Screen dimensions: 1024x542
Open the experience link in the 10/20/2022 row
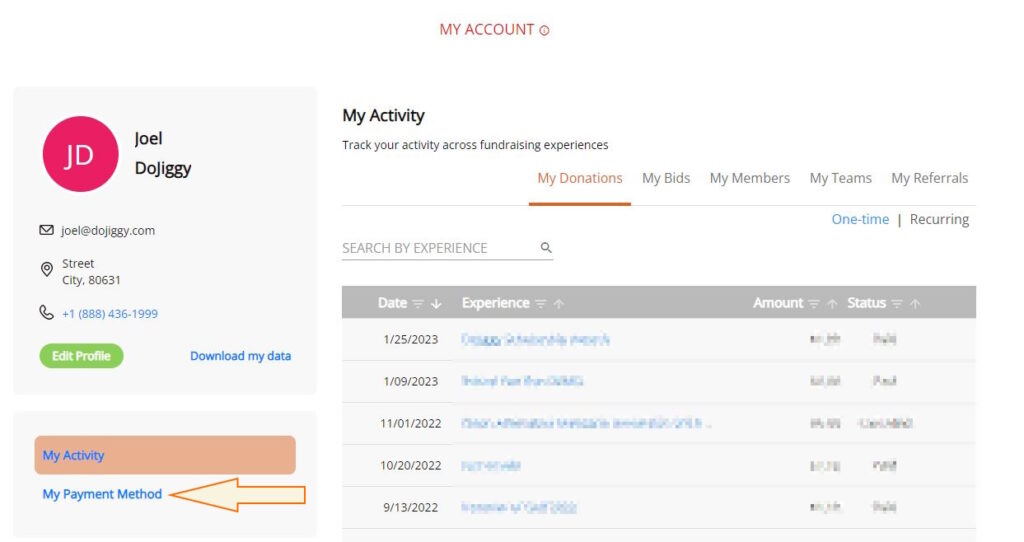tap(490, 466)
